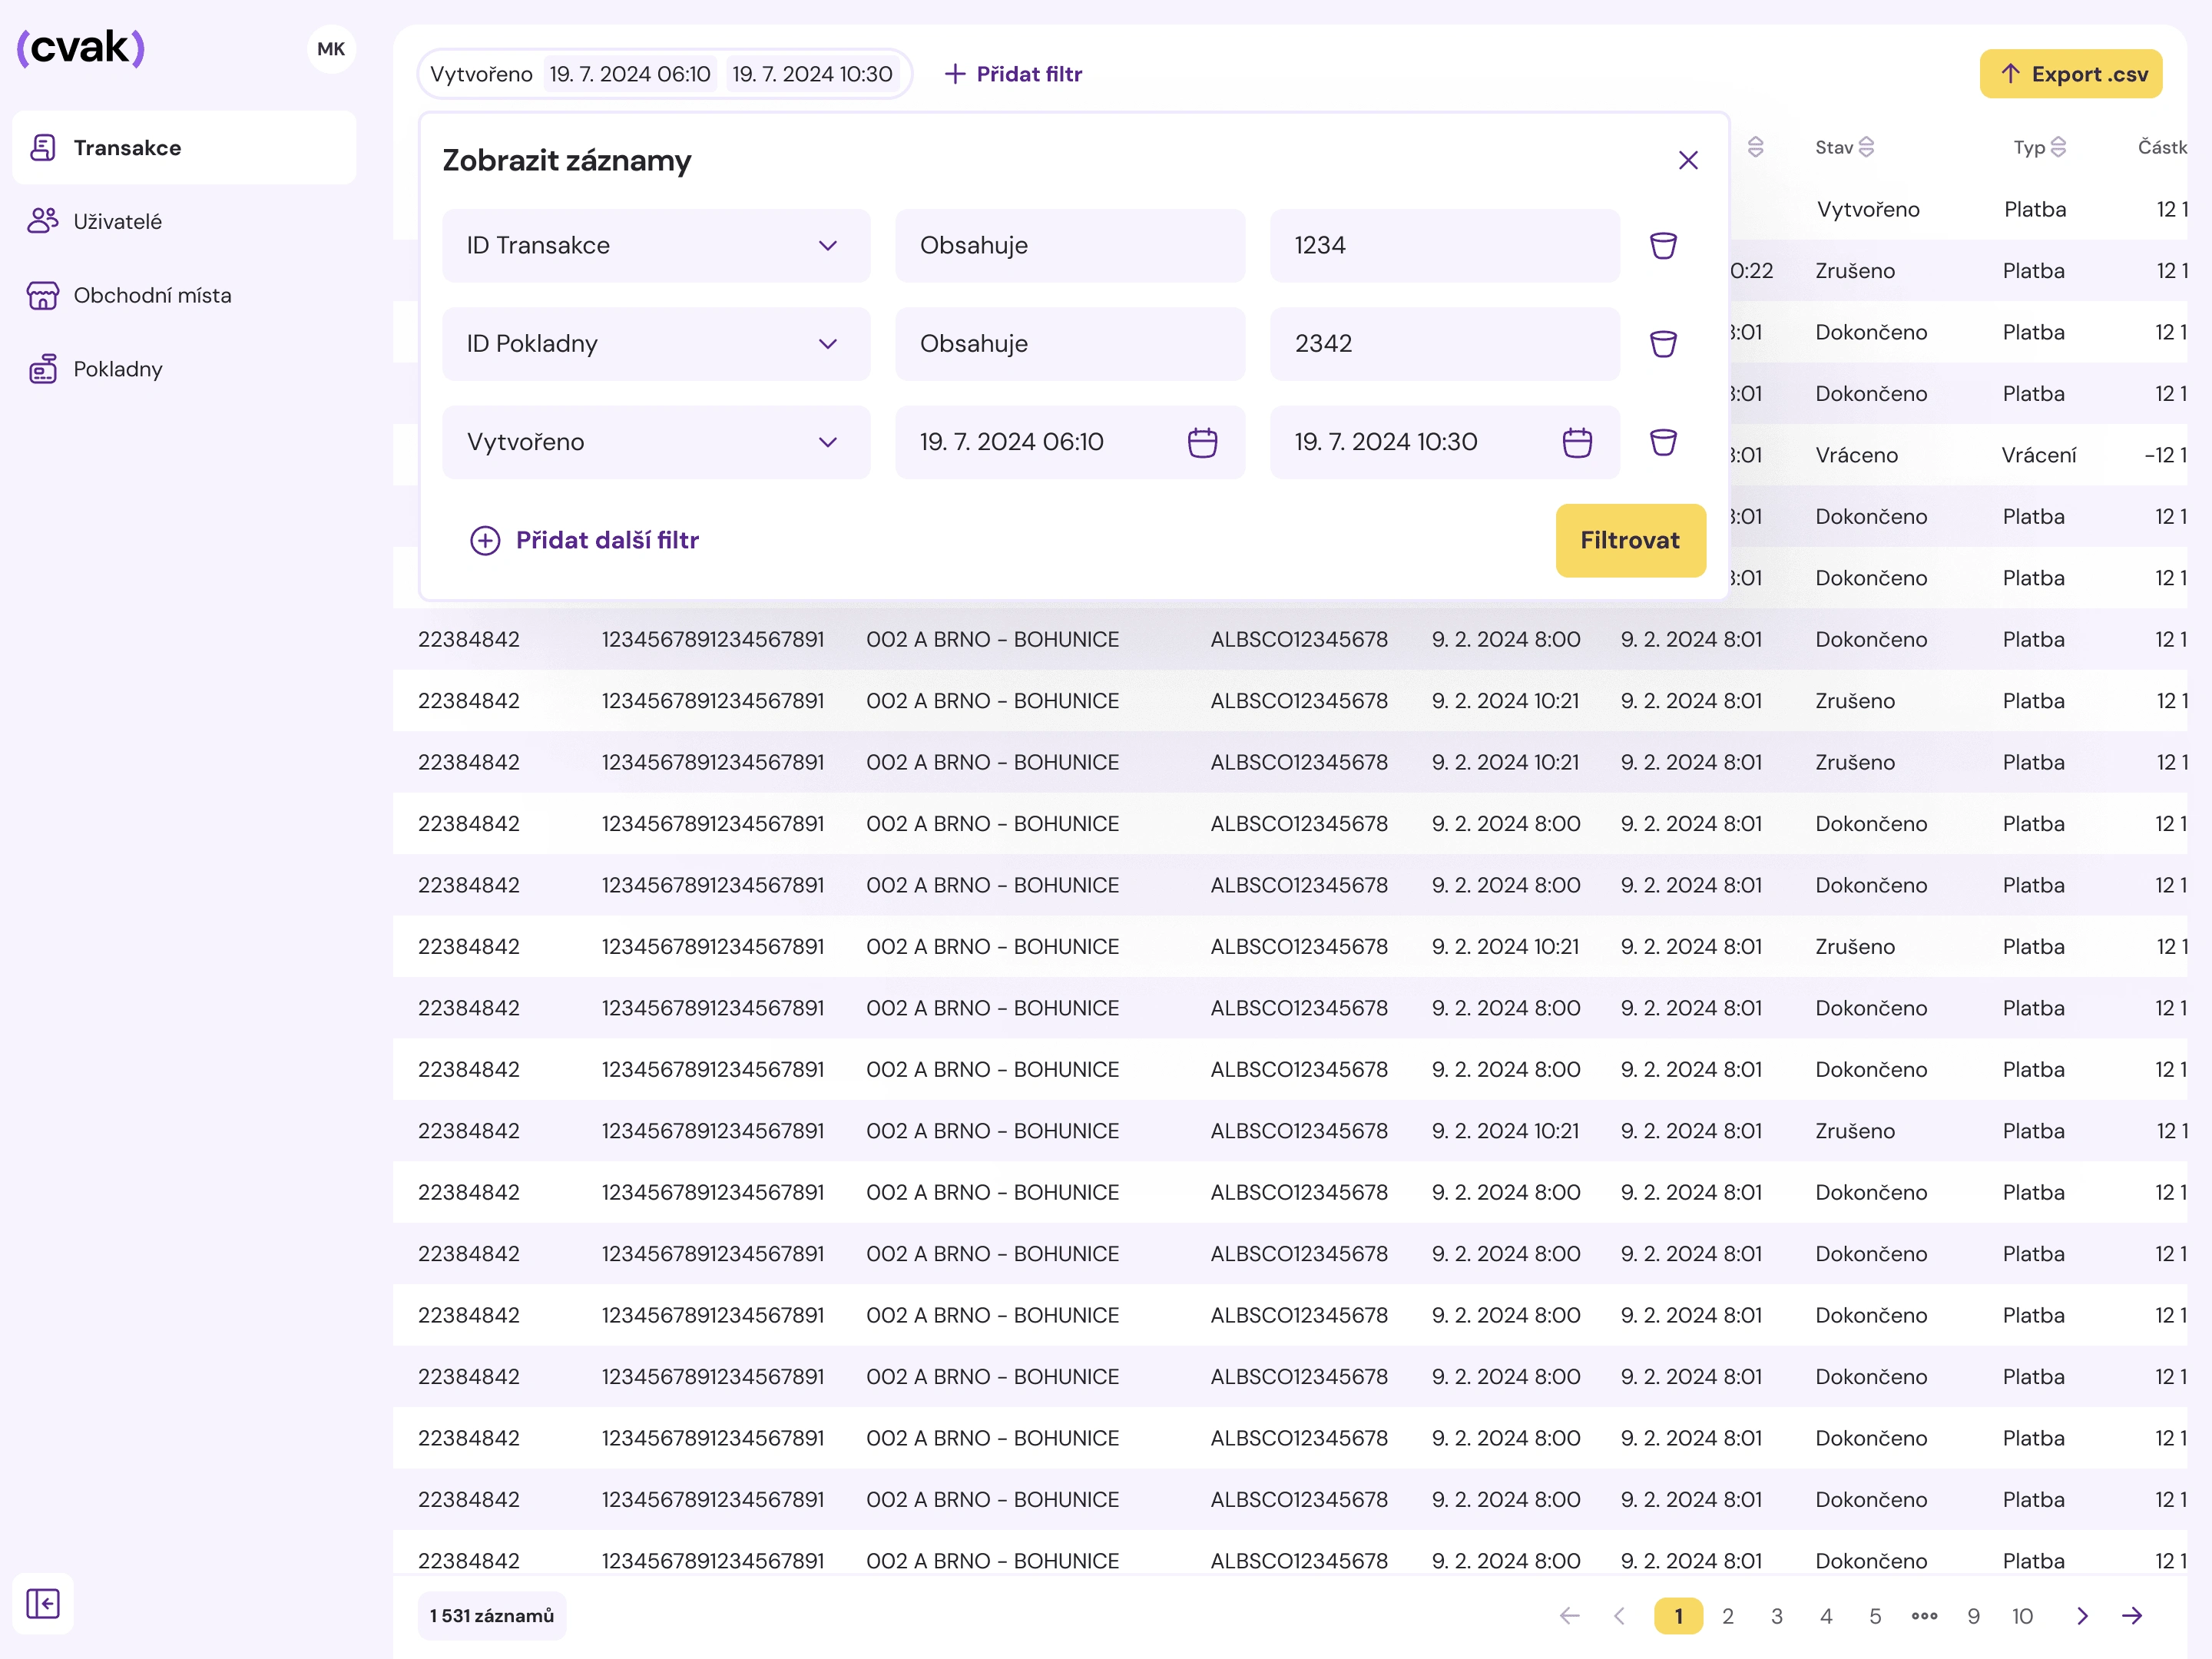
Task: Remove the ID Pokladny filter row
Action: (x=1662, y=344)
